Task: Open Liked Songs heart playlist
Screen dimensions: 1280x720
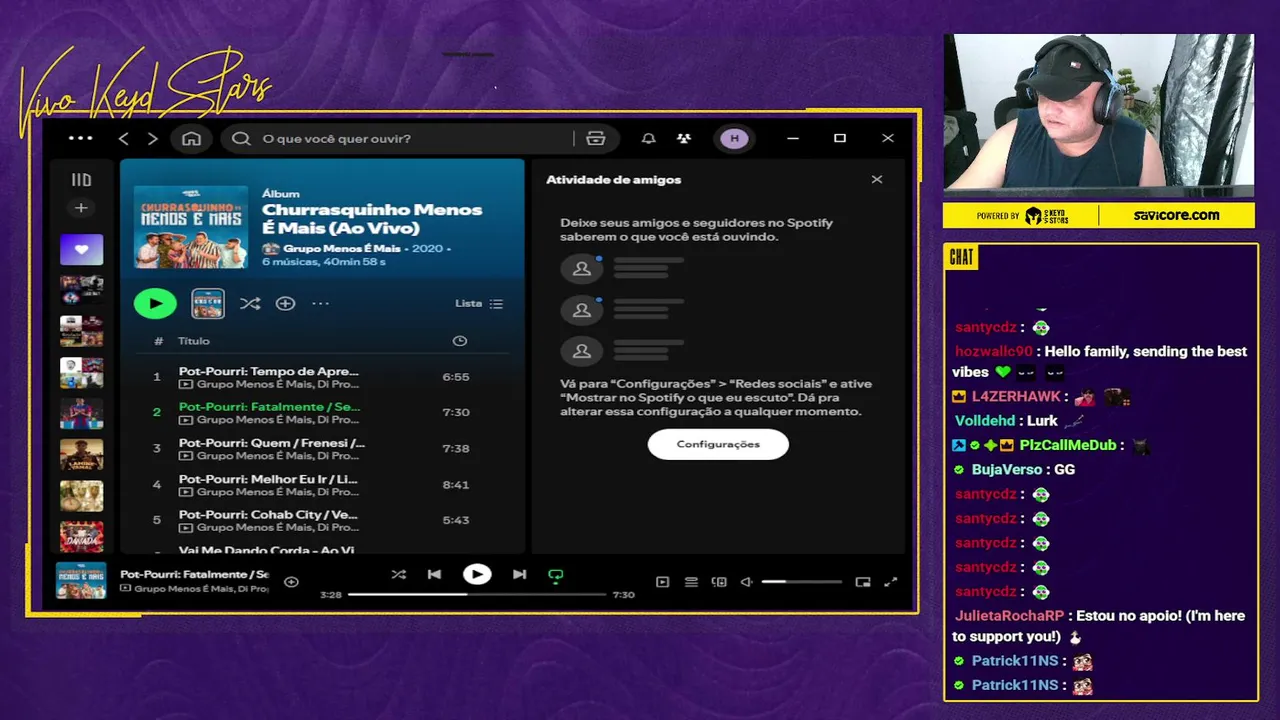Action: 81,249
